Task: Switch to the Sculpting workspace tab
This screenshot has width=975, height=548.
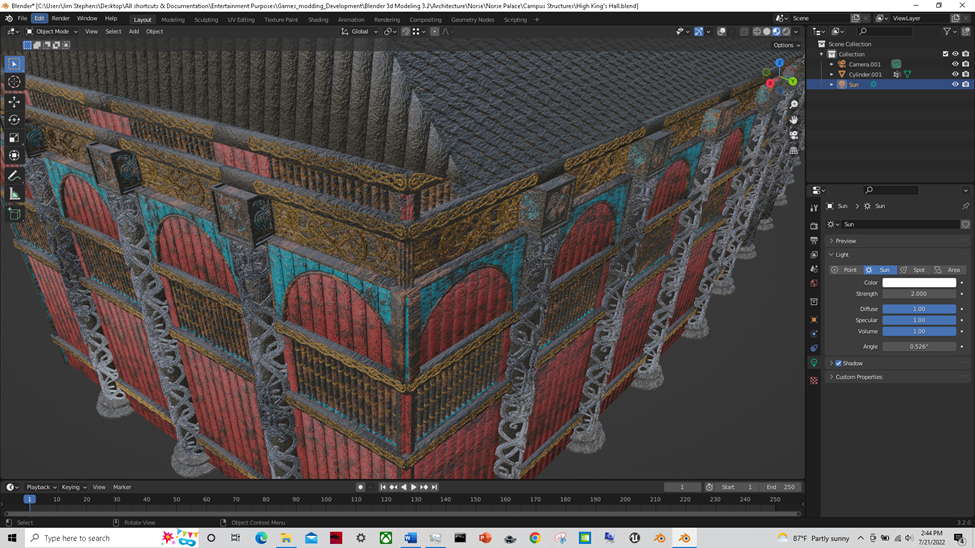Action: (206, 19)
